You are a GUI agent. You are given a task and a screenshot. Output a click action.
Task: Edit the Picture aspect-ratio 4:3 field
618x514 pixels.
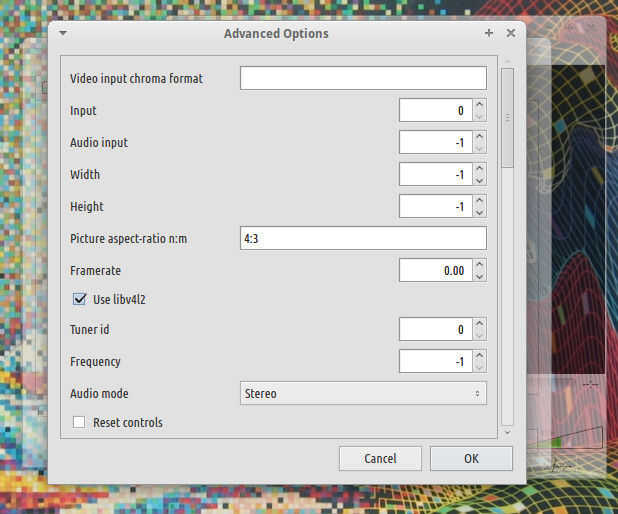(x=363, y=238)
